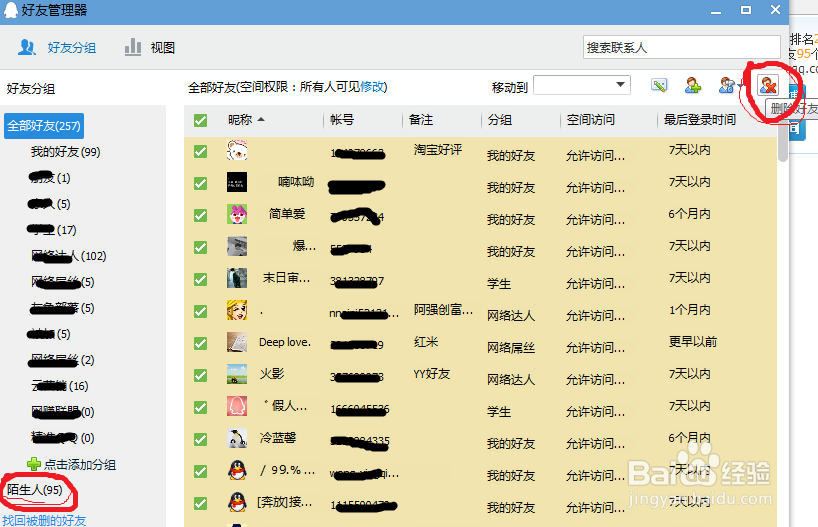Click 允许访问 cell in 简单爱 row
The width and height of the screenshot is (818, 527).
pos(595,220)
